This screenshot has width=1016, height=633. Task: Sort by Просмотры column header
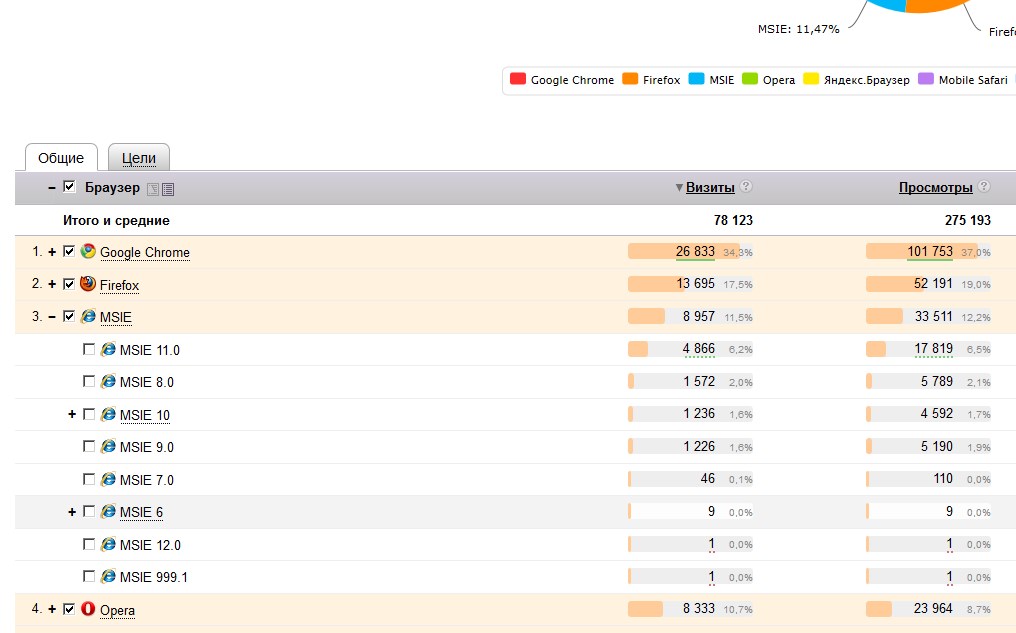click(x=936, y=187)
